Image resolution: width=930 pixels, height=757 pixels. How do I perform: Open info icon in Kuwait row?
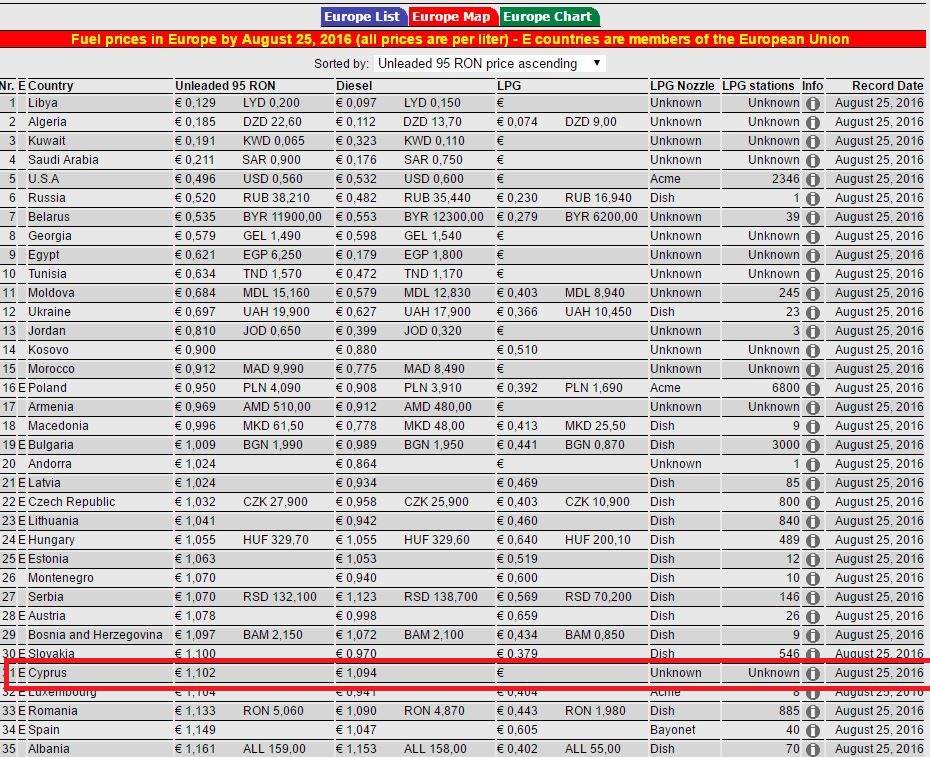coord(813,141)
